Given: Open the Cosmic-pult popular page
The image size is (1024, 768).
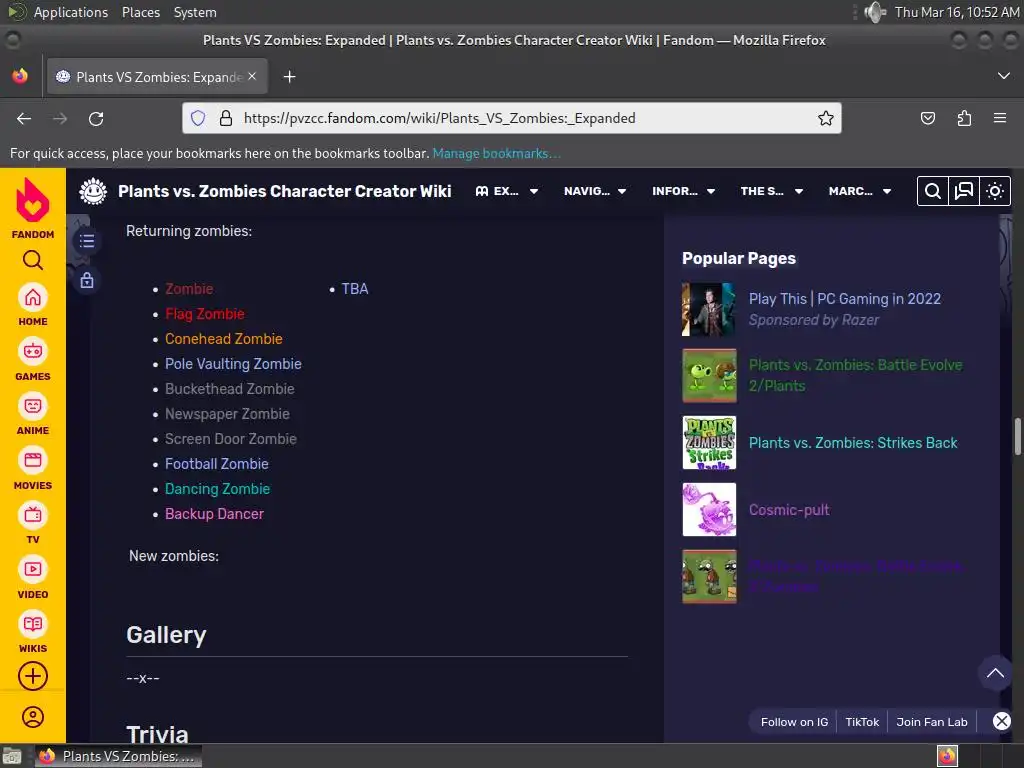Looking at the screenshot, I should pyautogui.click(x=789, y=509).
